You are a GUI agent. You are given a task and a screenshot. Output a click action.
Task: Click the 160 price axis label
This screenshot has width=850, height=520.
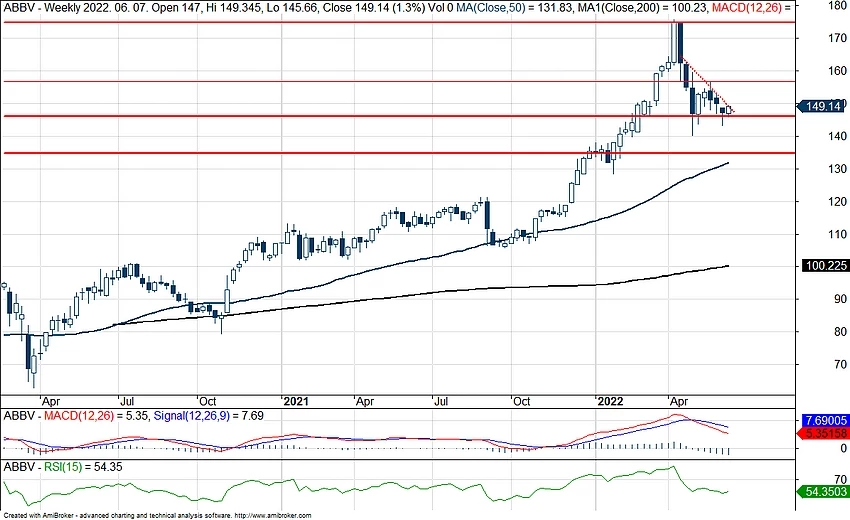click(x=838, y=71)
